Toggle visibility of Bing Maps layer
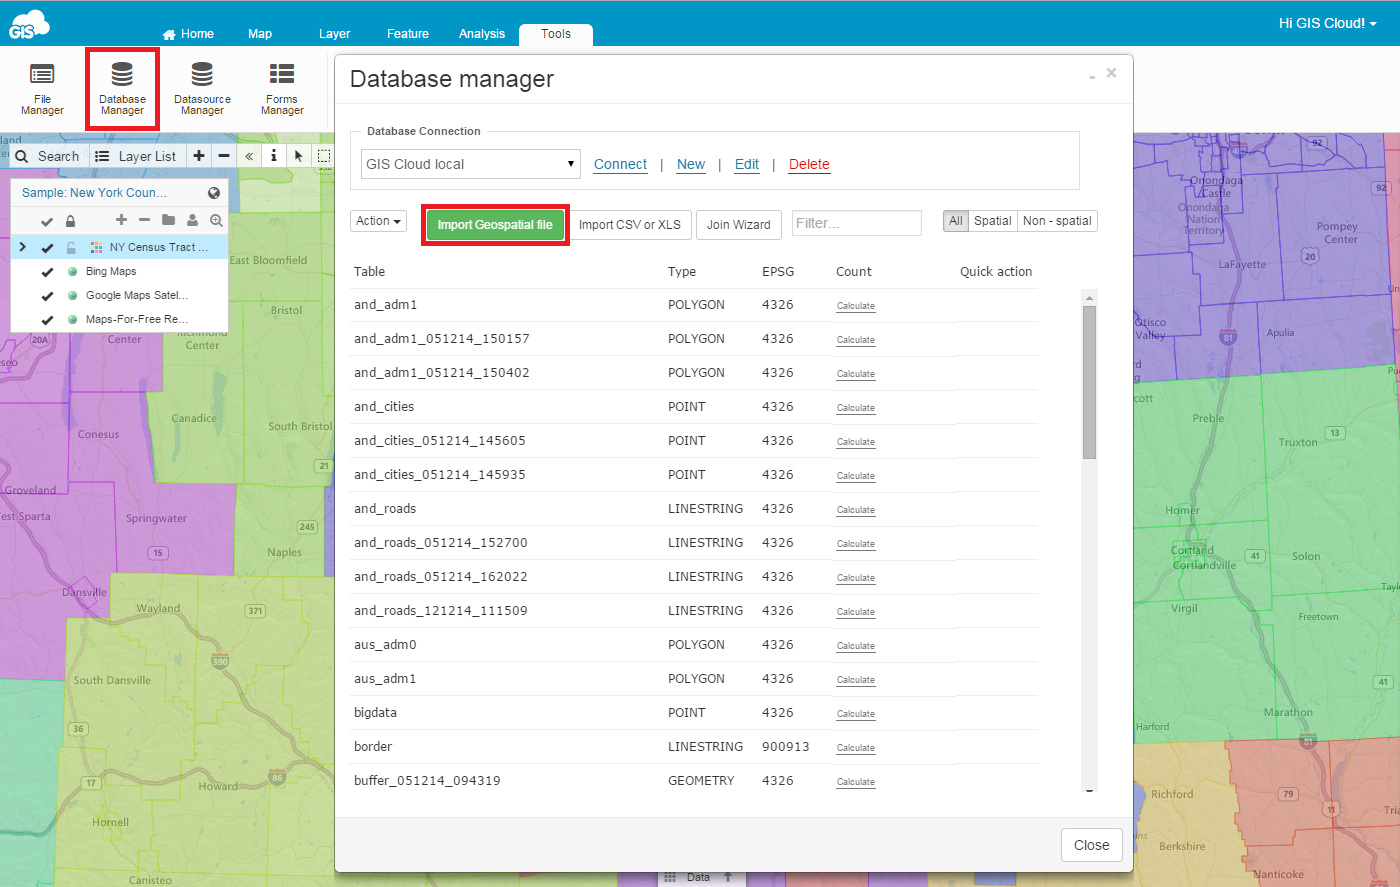Image resolution: width=1400 pixels, height=887 pixels. [x=47, y=272]
